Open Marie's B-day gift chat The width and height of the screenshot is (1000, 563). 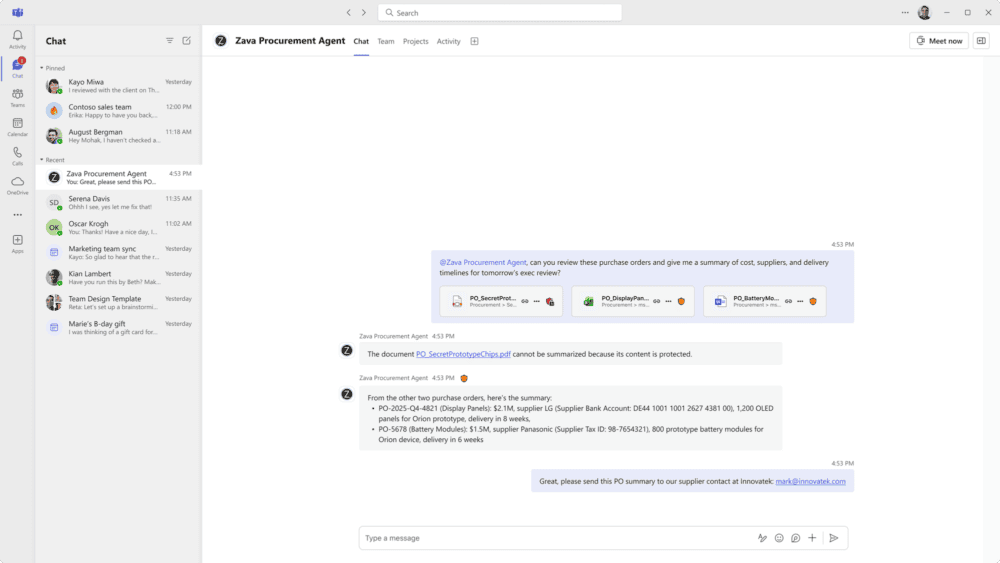[x=119, y=328]
